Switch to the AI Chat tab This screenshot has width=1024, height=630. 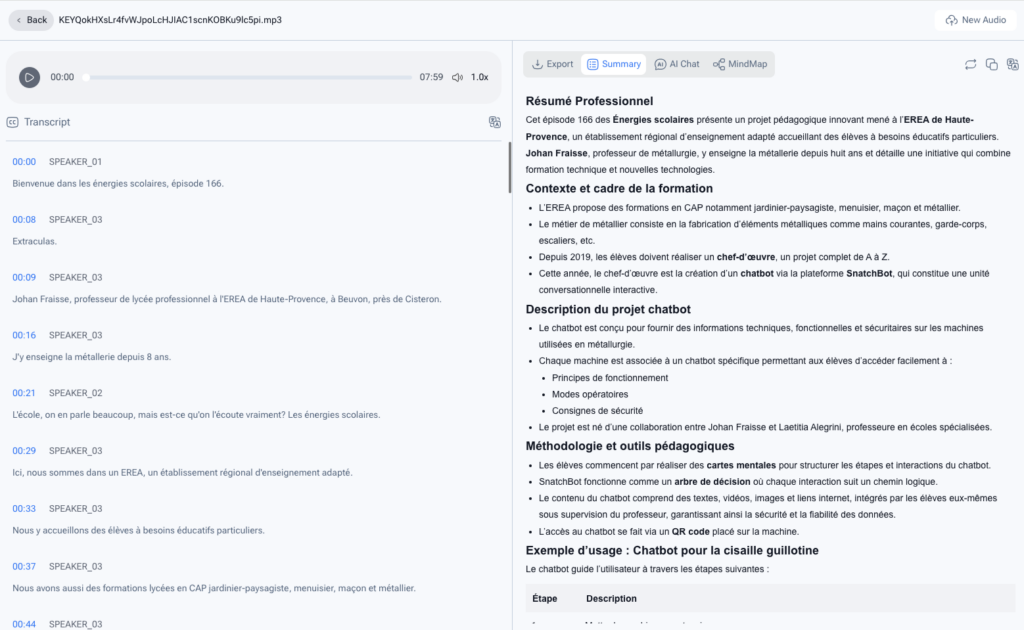point(676,64)
